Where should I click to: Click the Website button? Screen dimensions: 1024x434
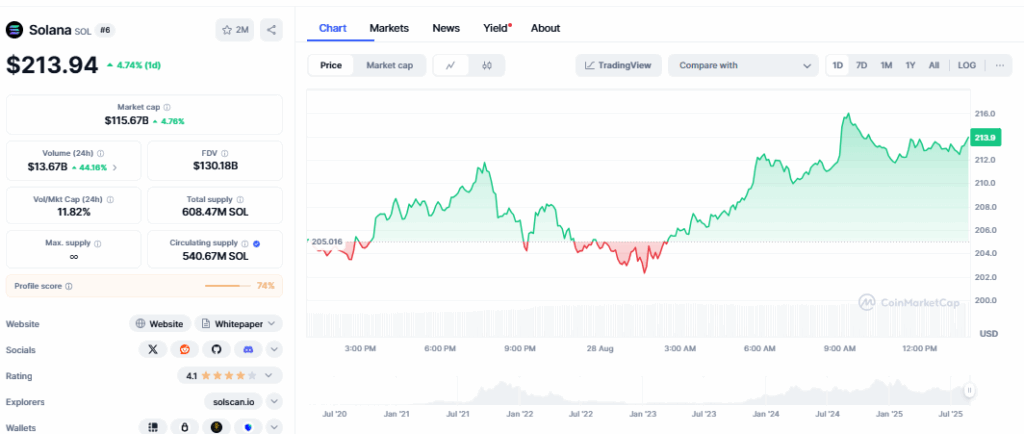tap(160, 324)
